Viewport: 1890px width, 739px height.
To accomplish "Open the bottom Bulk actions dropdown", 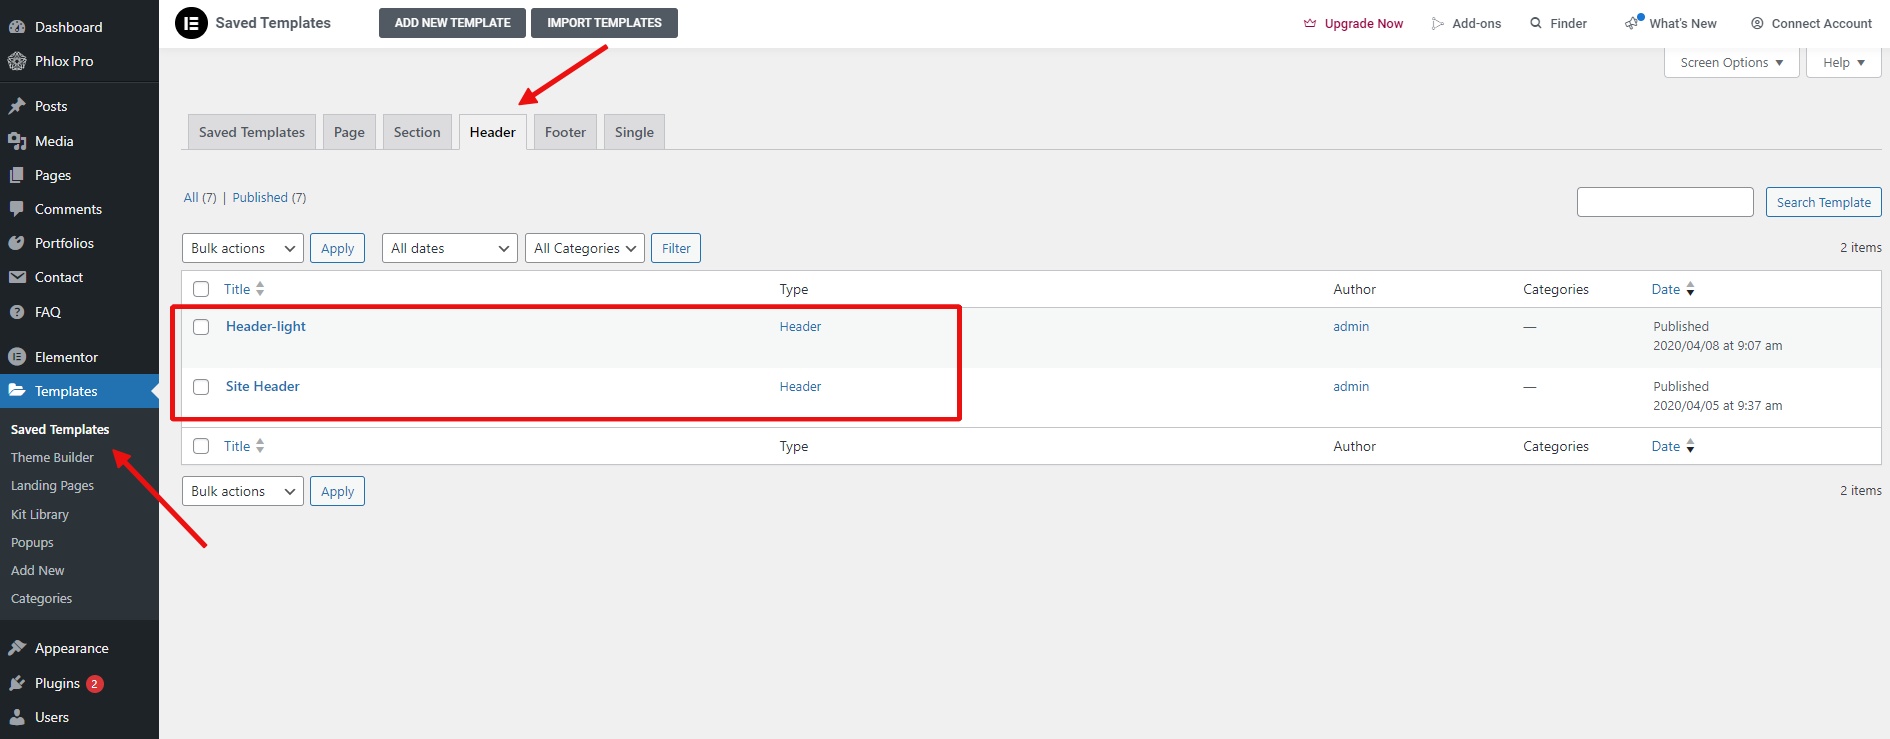I will pyautogui.click(x=243, y=491).
